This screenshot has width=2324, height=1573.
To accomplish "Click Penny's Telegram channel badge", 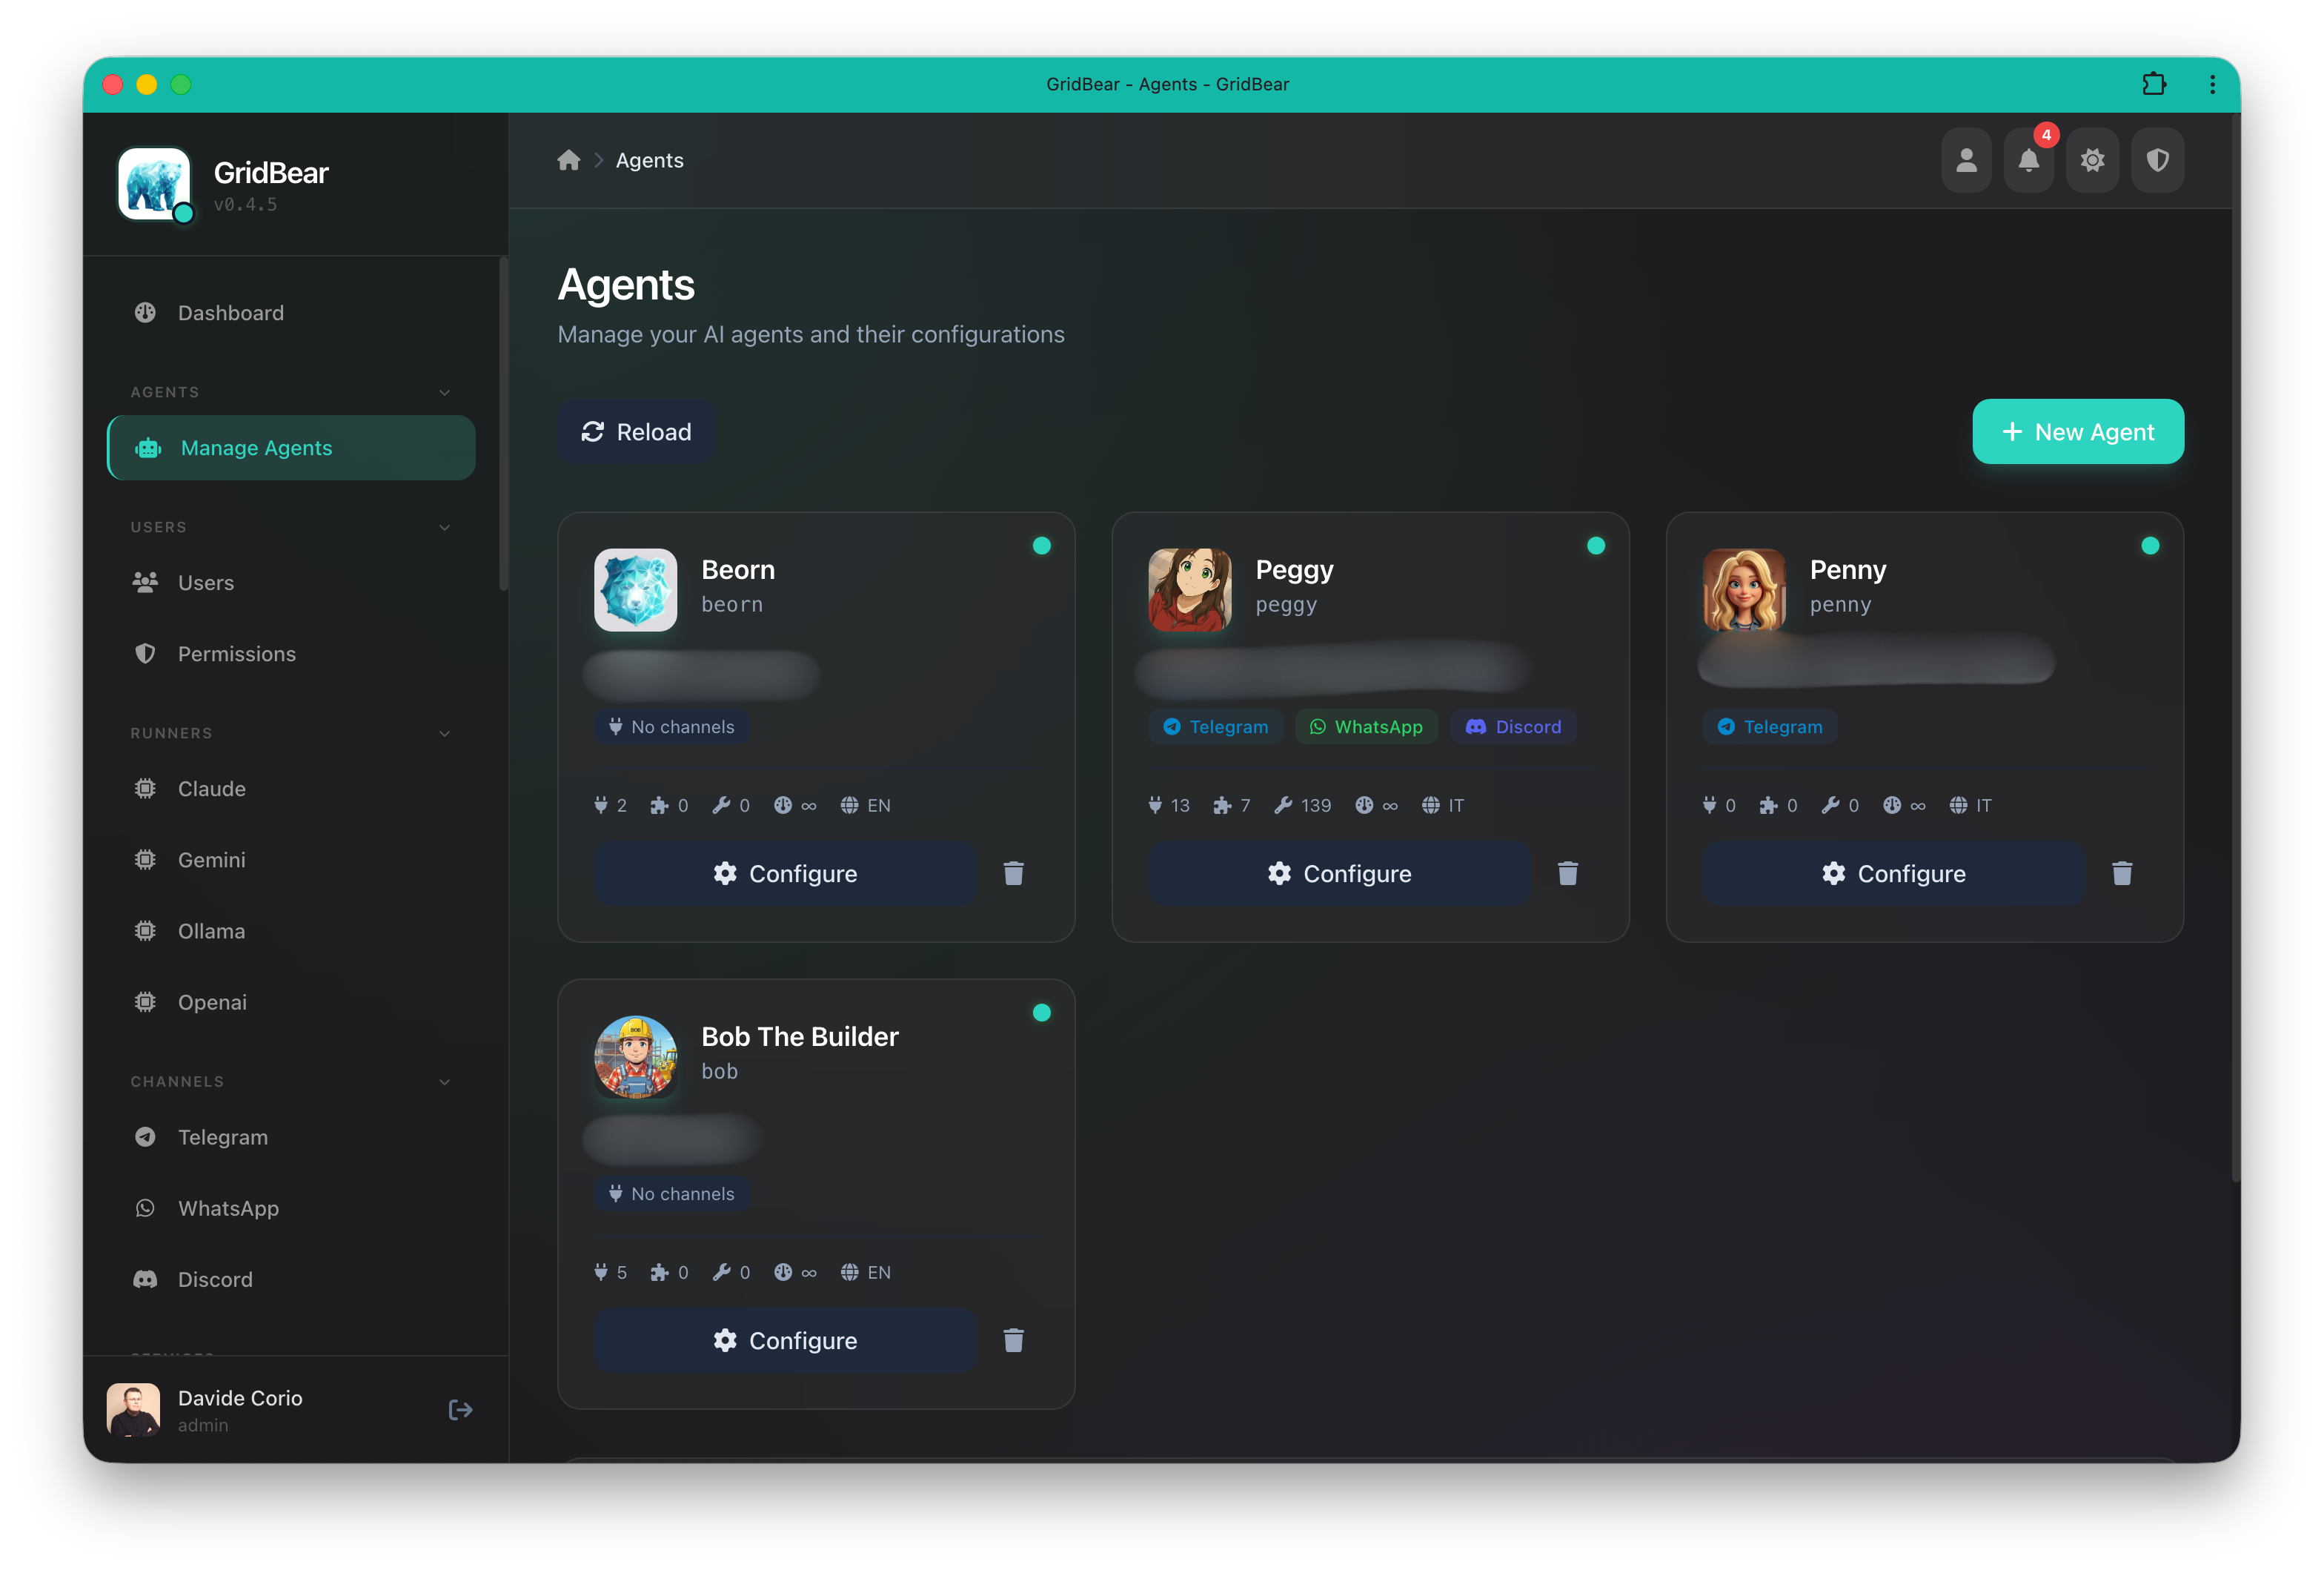I will click(1768, 726).
